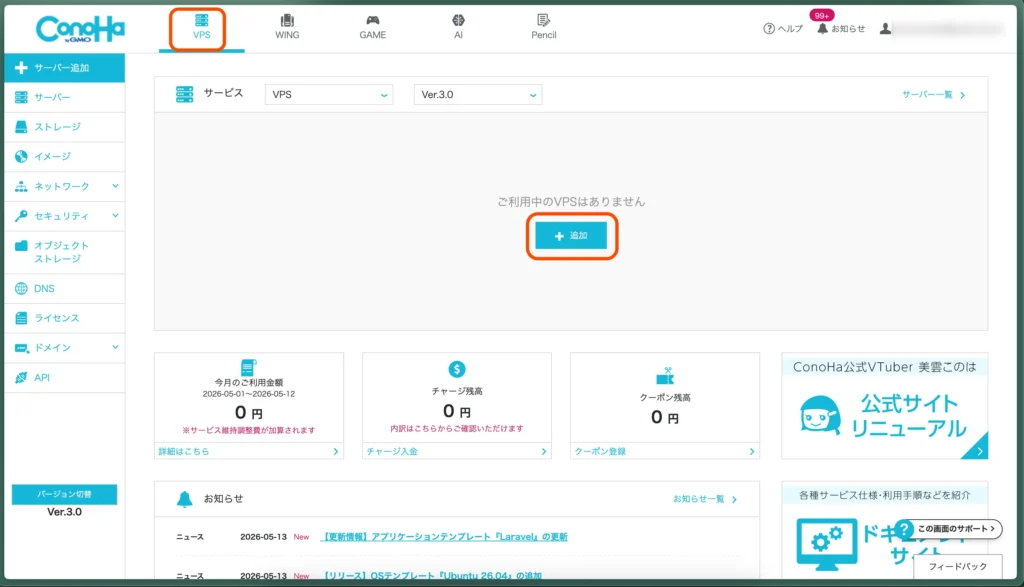The height and width of the screenshot is (587, 1024).
Task: Open the Laravel template update news
Action: pos(444,537)
